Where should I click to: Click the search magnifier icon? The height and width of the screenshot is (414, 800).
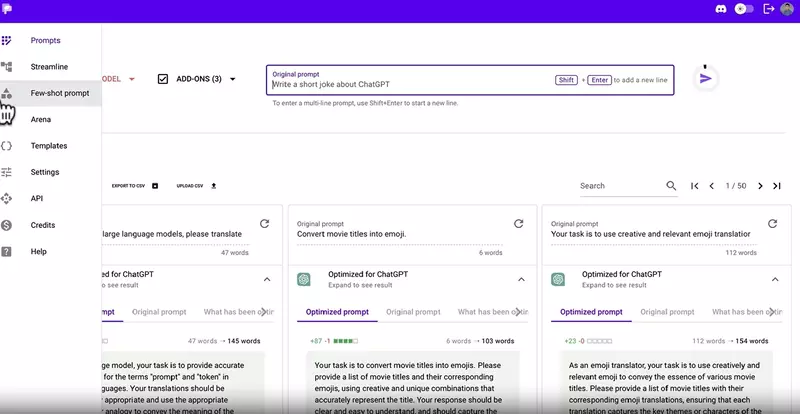point(671,186)
